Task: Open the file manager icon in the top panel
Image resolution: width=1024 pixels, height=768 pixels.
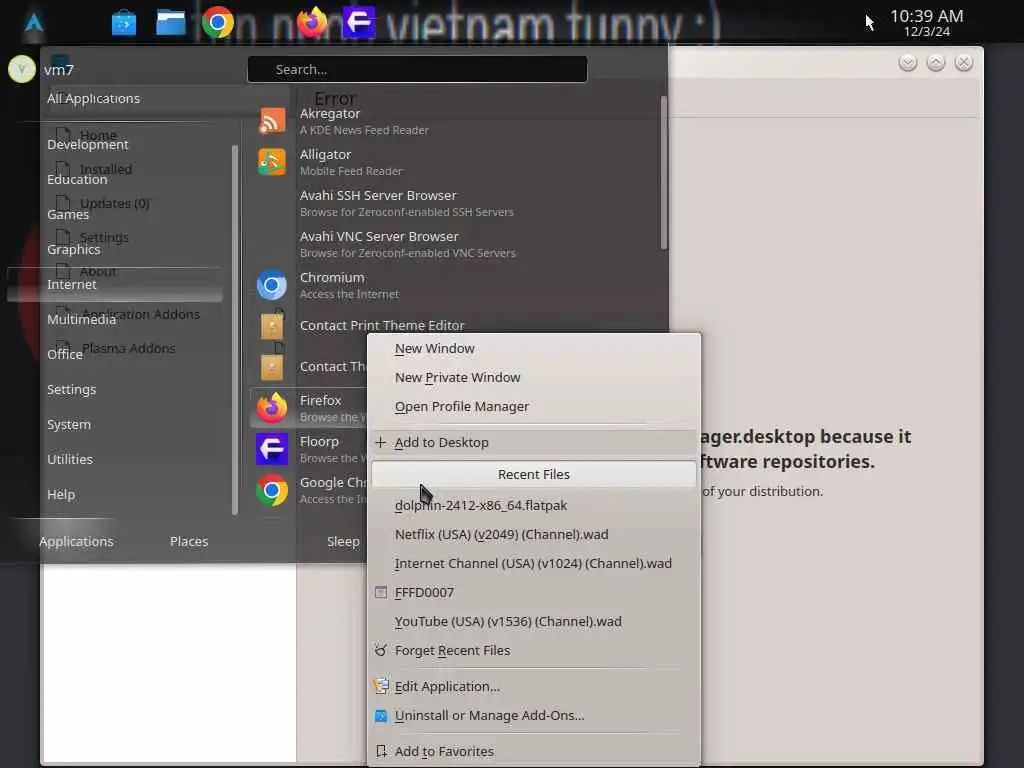Action: point(170,23)
